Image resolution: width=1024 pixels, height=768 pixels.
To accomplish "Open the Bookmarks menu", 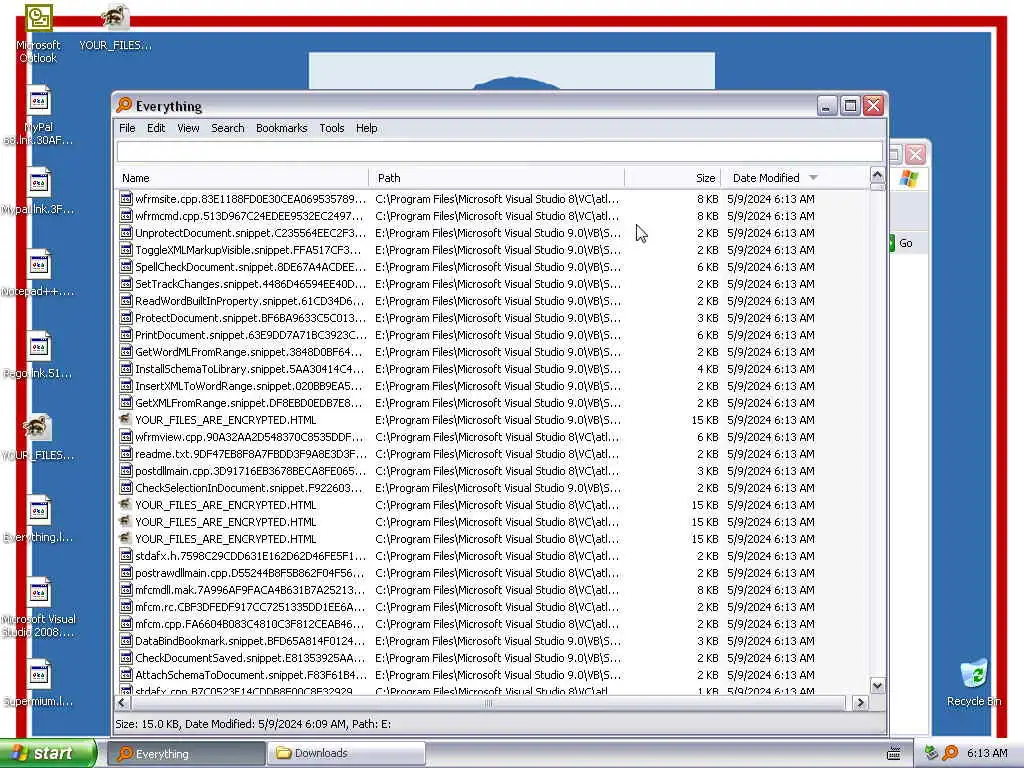I will (x=281, y=128).
